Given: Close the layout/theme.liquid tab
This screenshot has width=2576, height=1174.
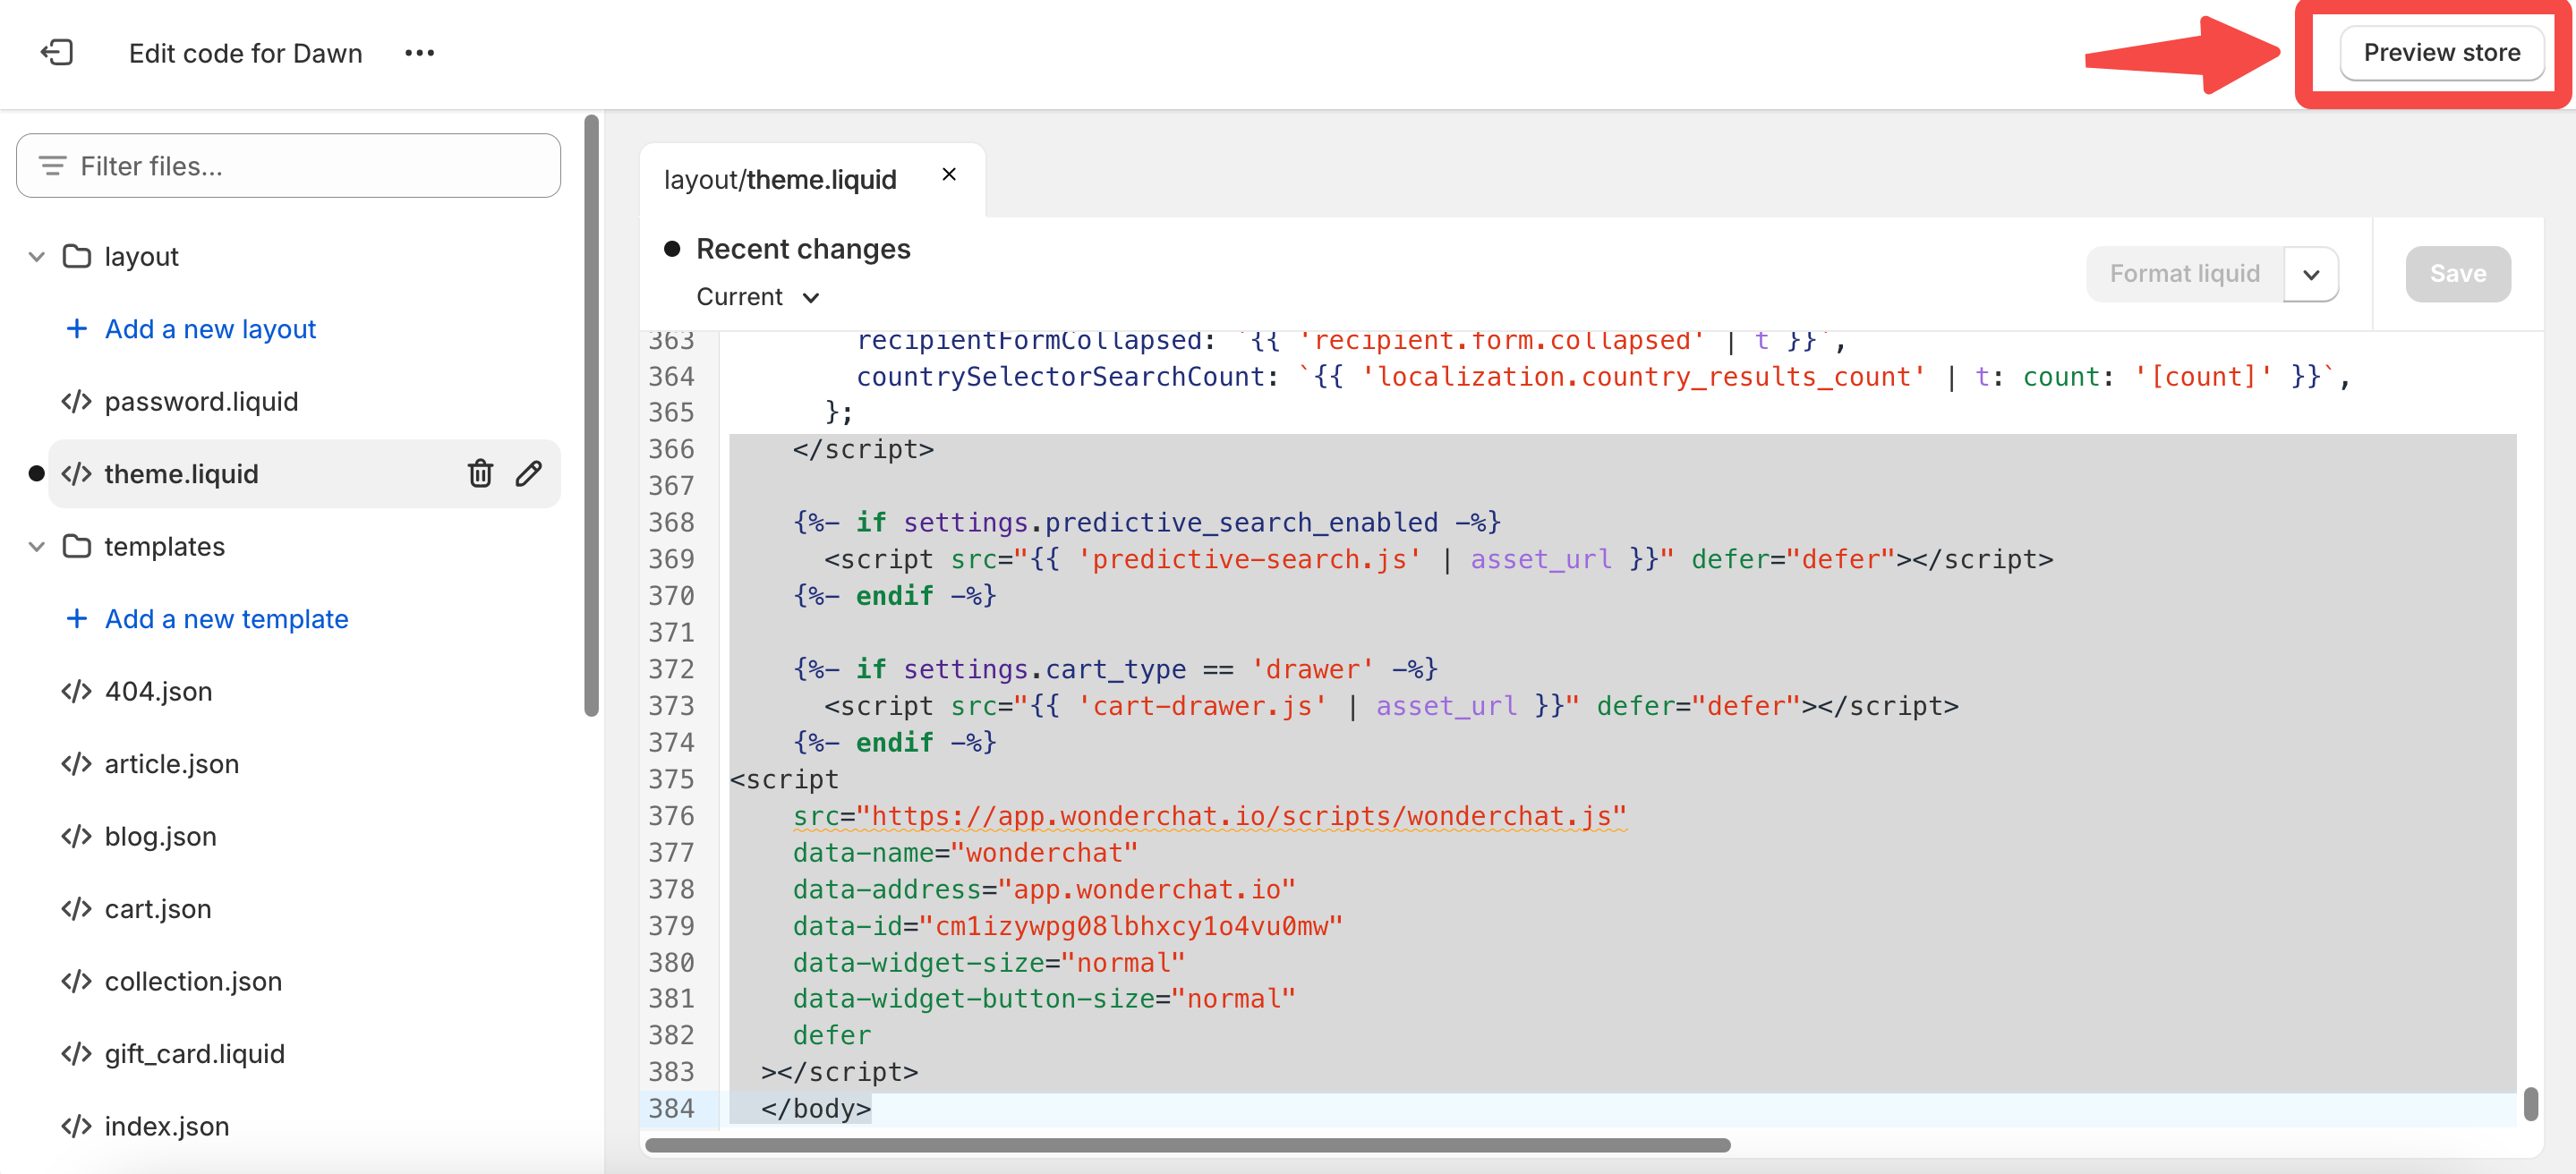Looking at the screenshot, I should (948, 174).
